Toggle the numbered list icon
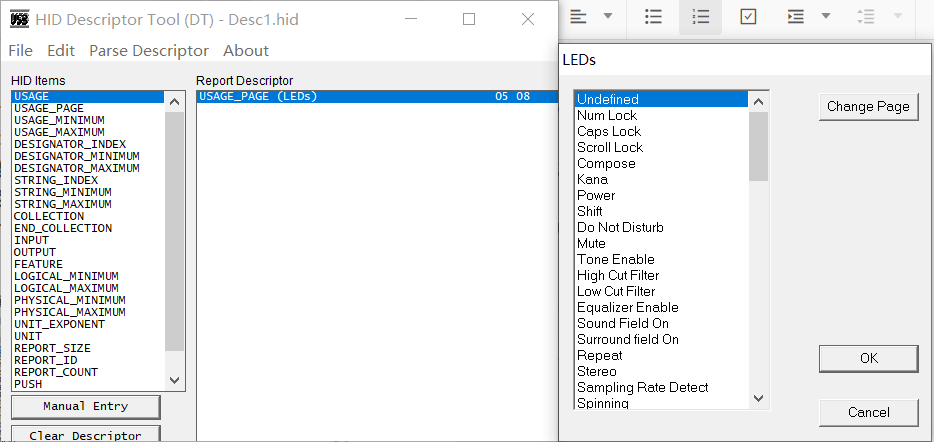934x442 pixels. pyautogui.click(x=701, y=16)
